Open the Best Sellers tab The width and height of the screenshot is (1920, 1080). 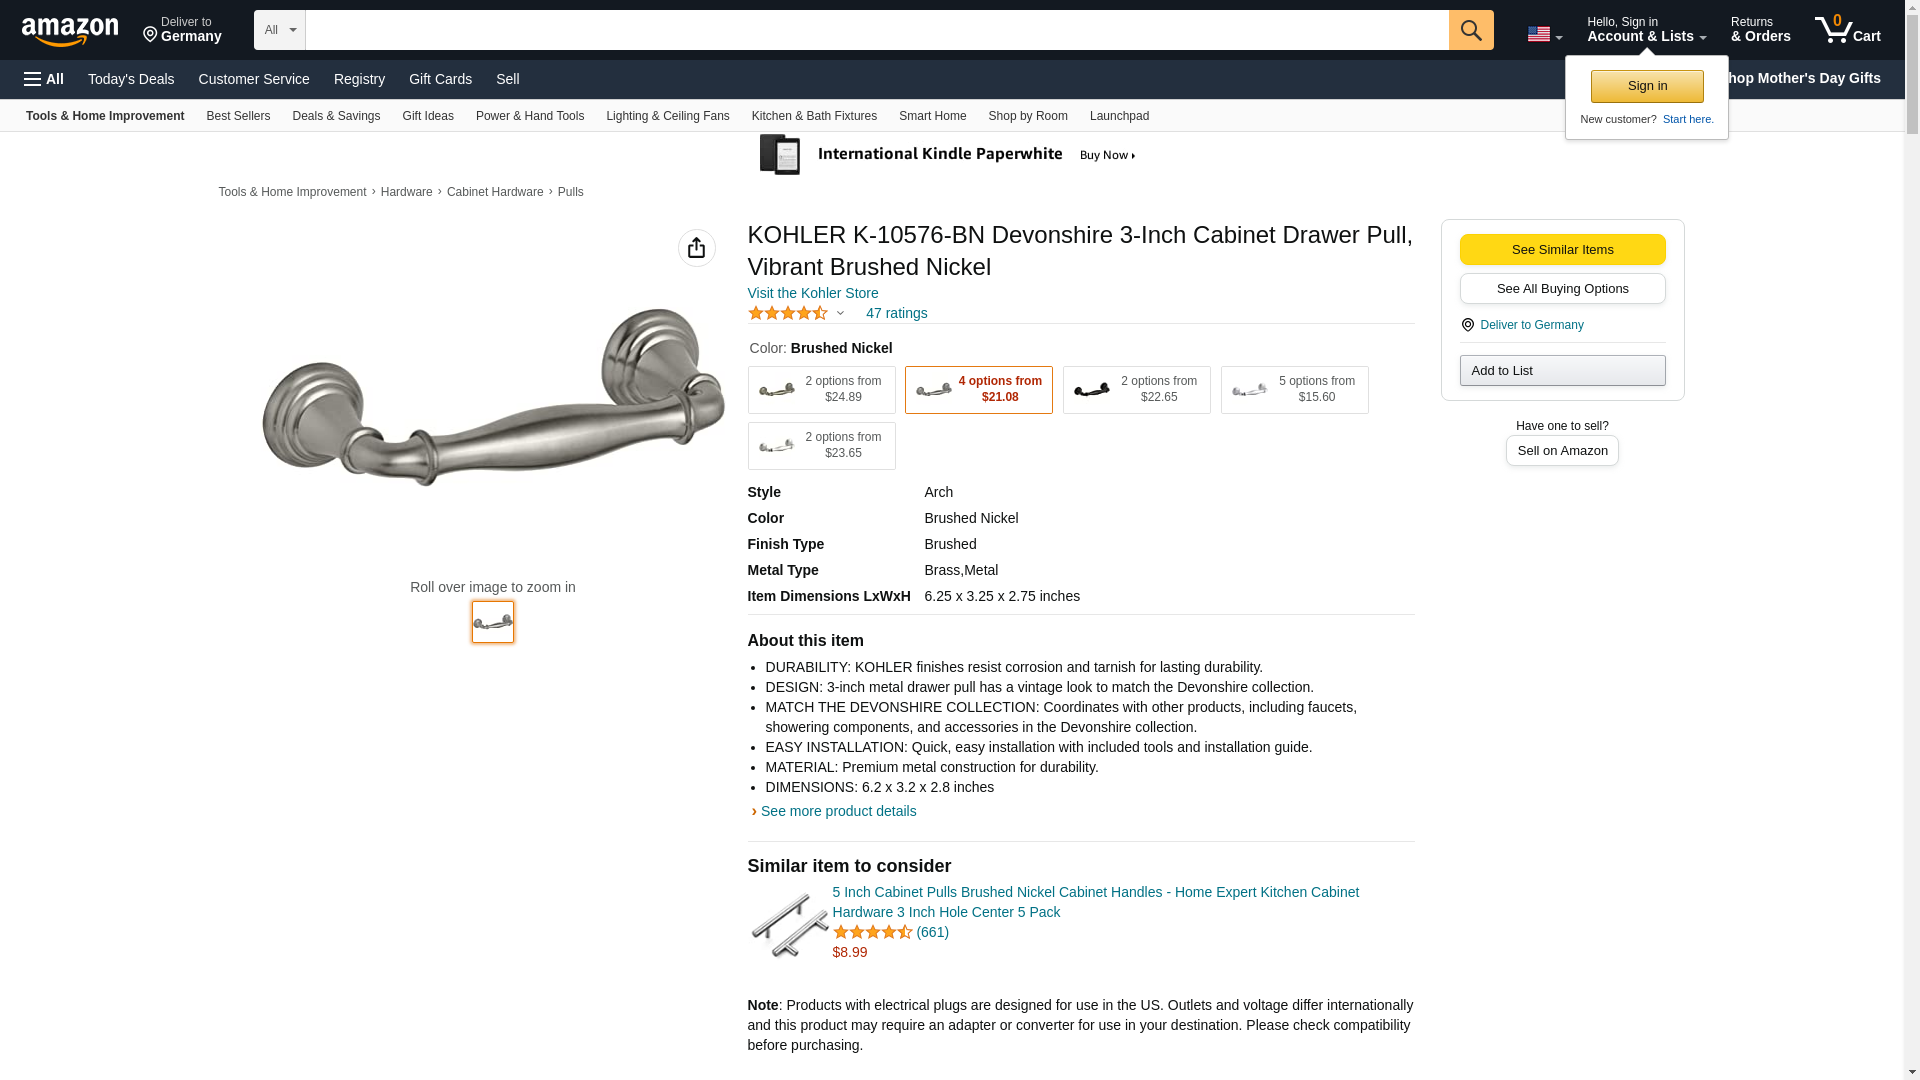tap(238, 116)
